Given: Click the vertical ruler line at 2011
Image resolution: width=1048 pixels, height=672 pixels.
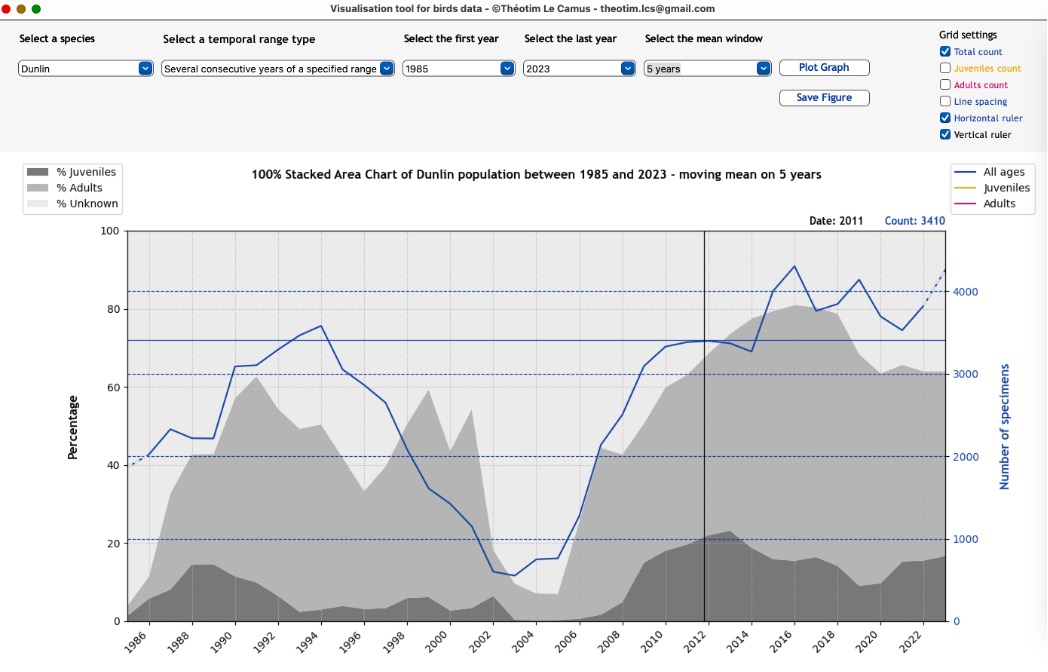Looking at the screenshot, I should tap(704, 426).
